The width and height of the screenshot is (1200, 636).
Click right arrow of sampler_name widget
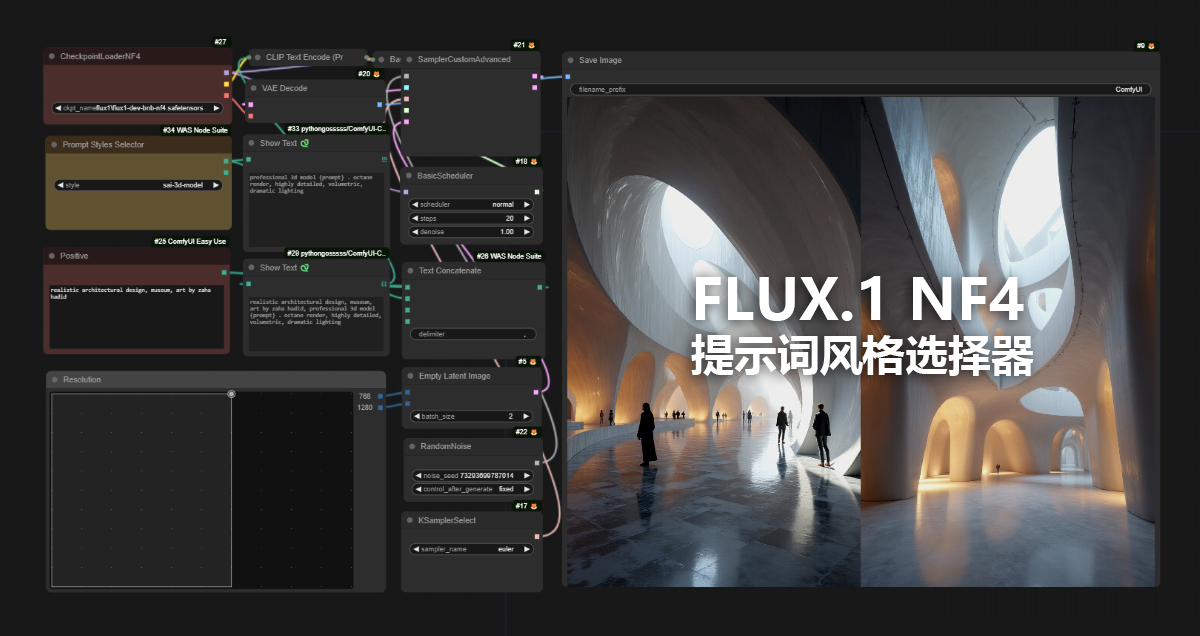[x=527, y=549]
